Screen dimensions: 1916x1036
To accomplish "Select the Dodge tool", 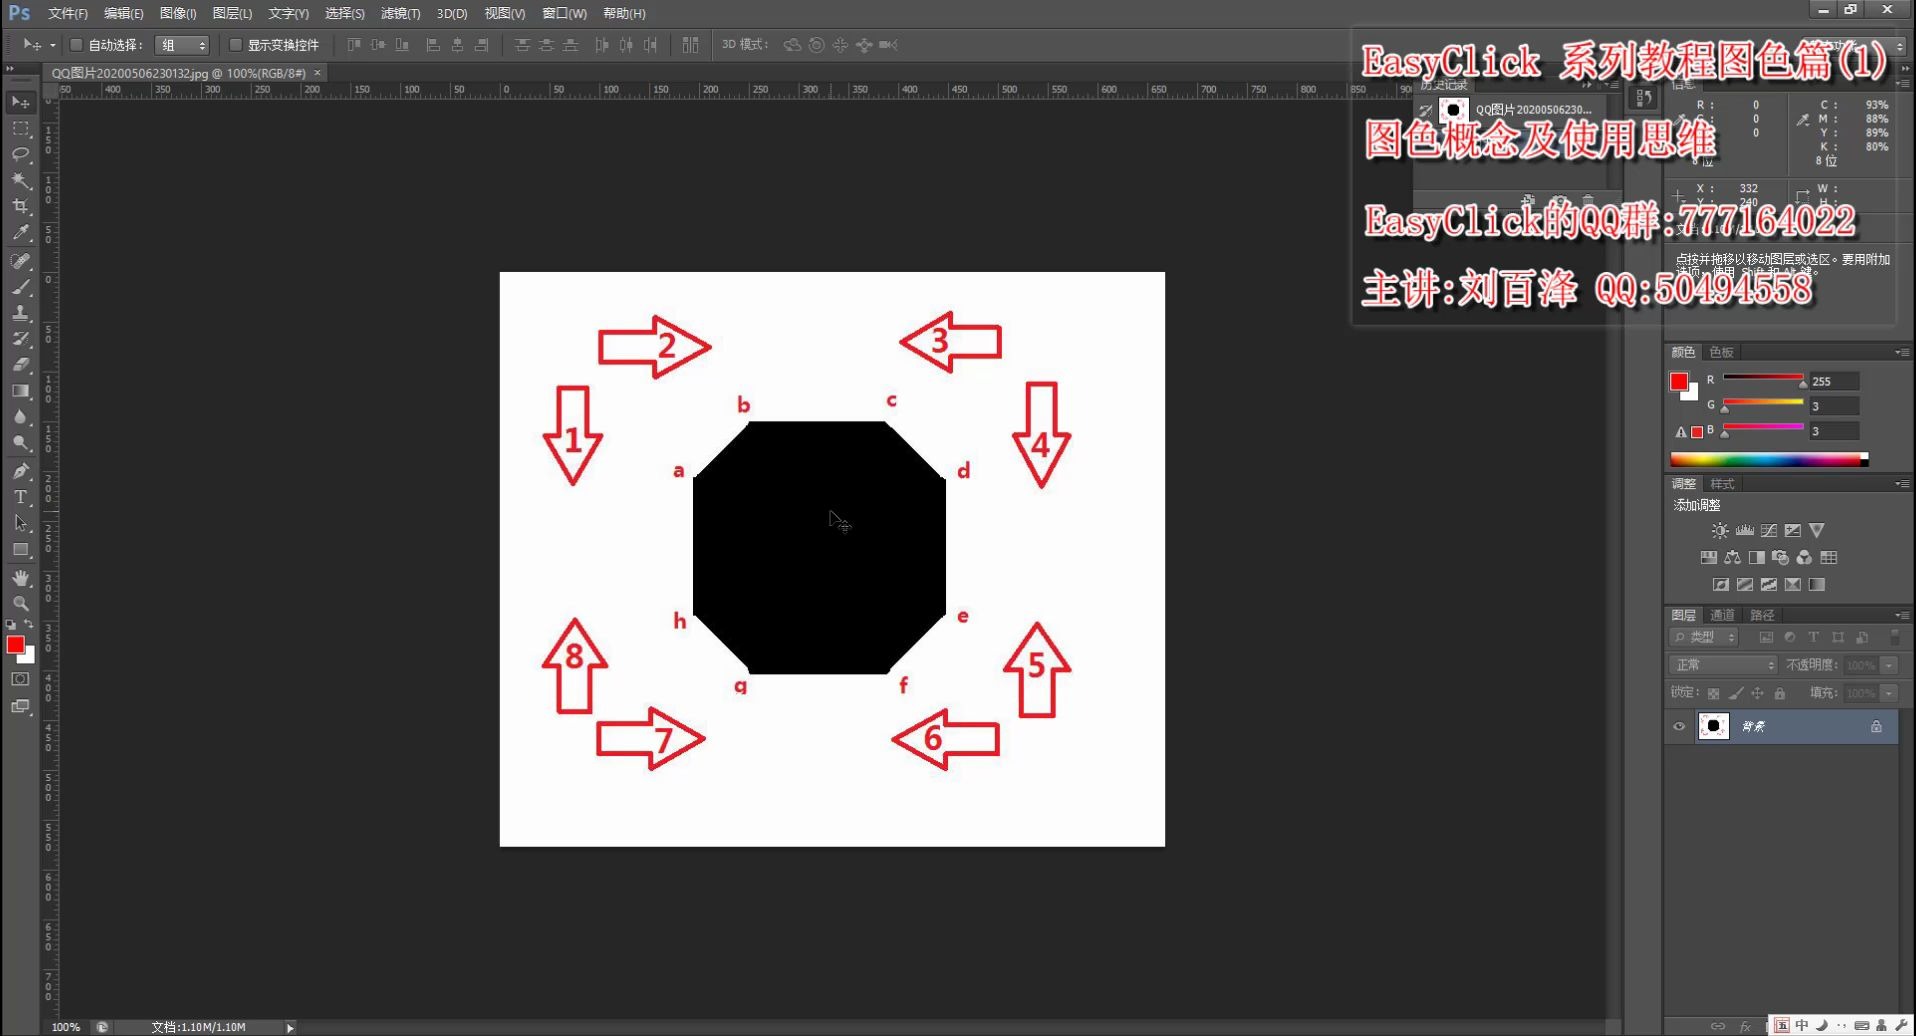I will pos(20,443).
